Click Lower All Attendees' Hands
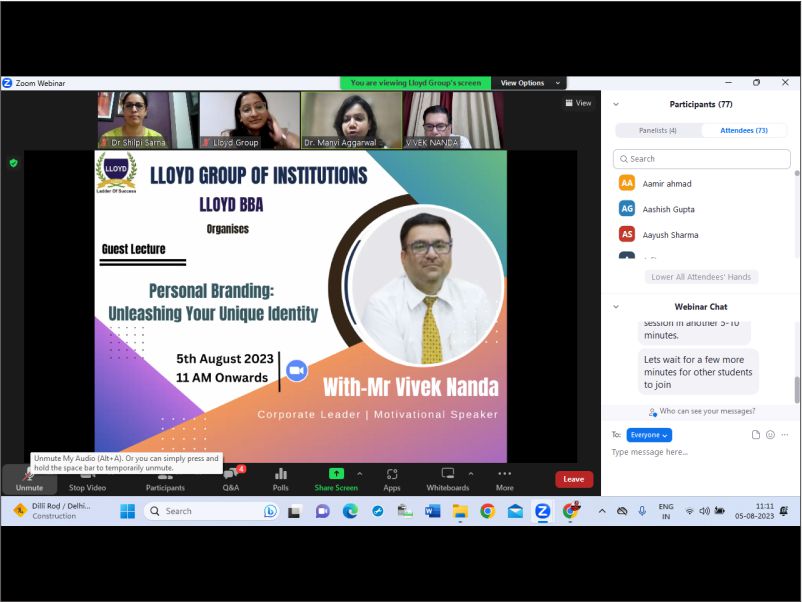802x602 pixels. (x=701, y=277)
